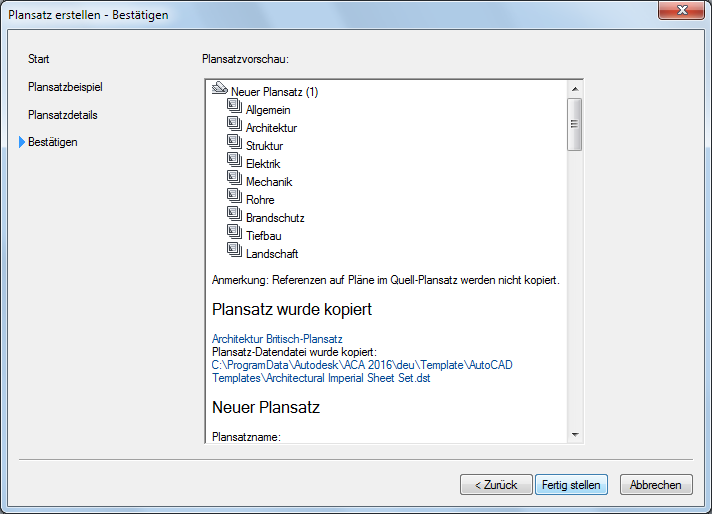Click the preview scrollbar up arrow
This screenshot has height=514, width=712.
(575, 89)
